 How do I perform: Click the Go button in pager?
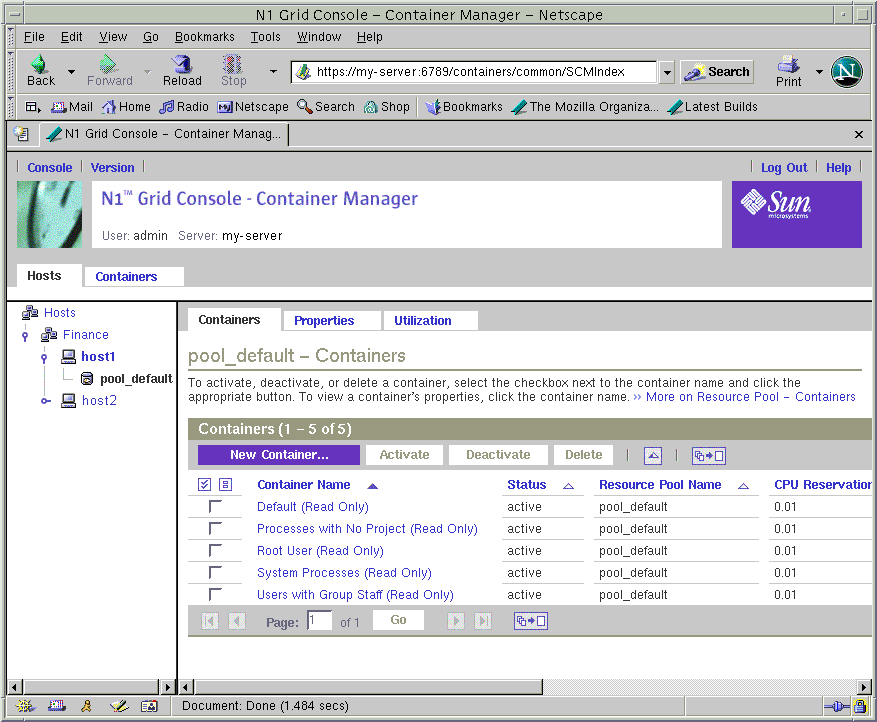398,620
